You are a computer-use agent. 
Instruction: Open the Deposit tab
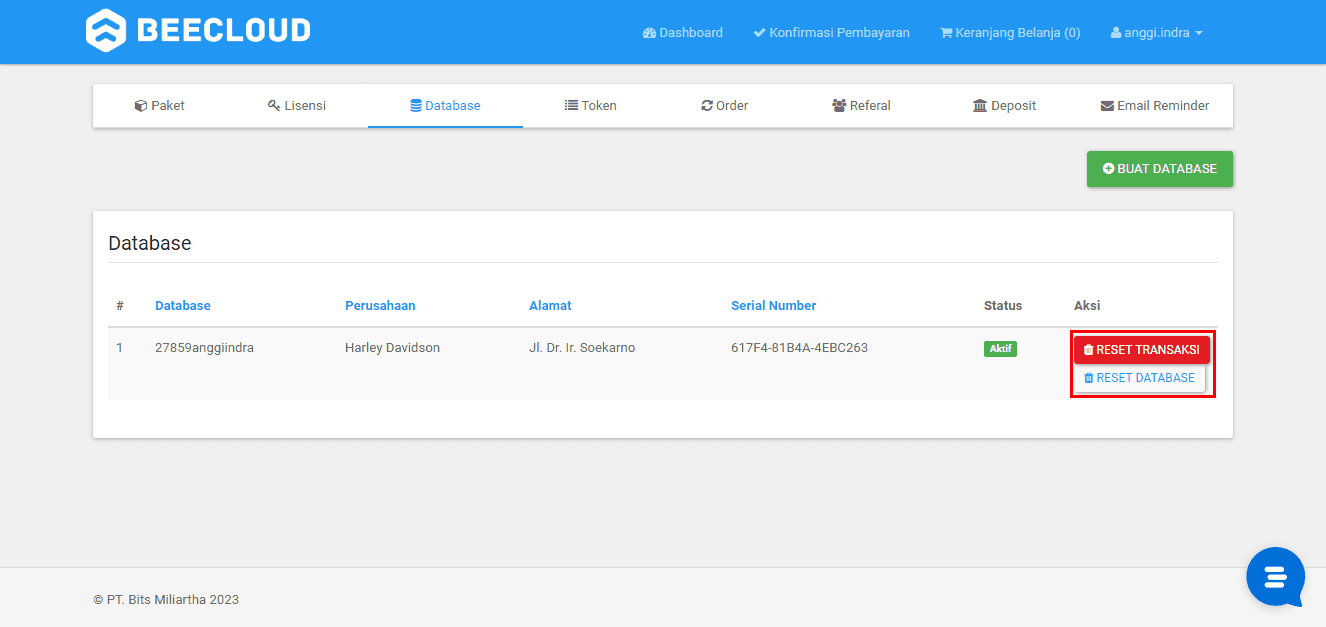click(x=1004, y=105)
